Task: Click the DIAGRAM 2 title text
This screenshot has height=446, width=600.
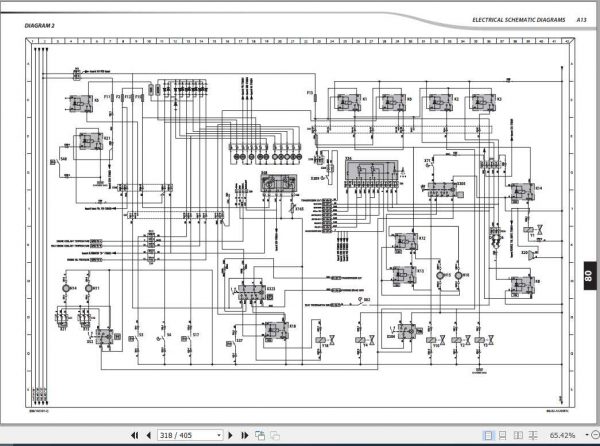Action: point(39,26)
